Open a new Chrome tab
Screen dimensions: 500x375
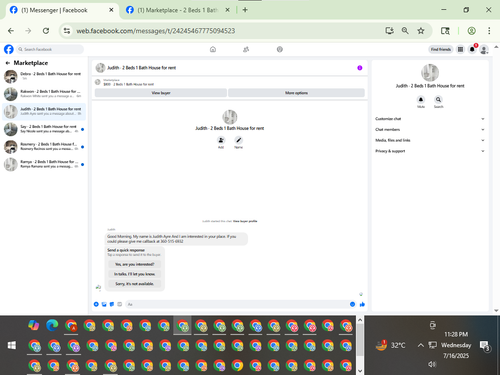coord(245,10)
